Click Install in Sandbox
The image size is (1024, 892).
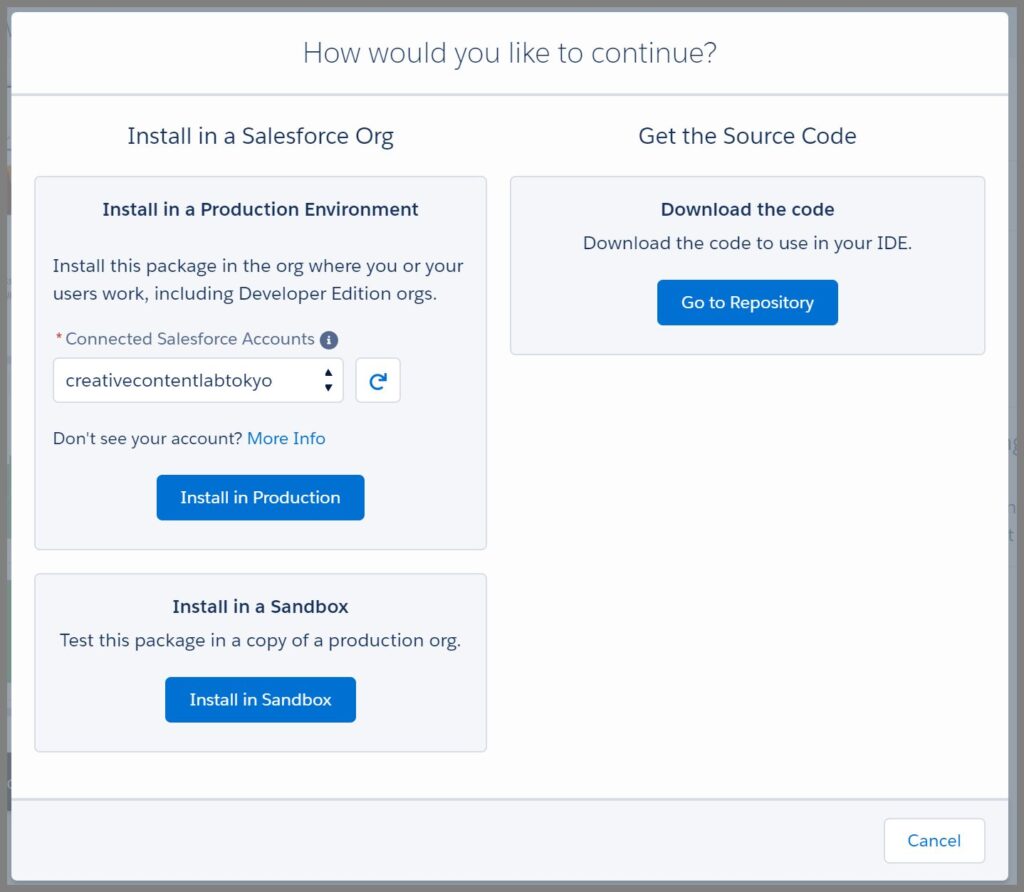[x=260, y=700]
